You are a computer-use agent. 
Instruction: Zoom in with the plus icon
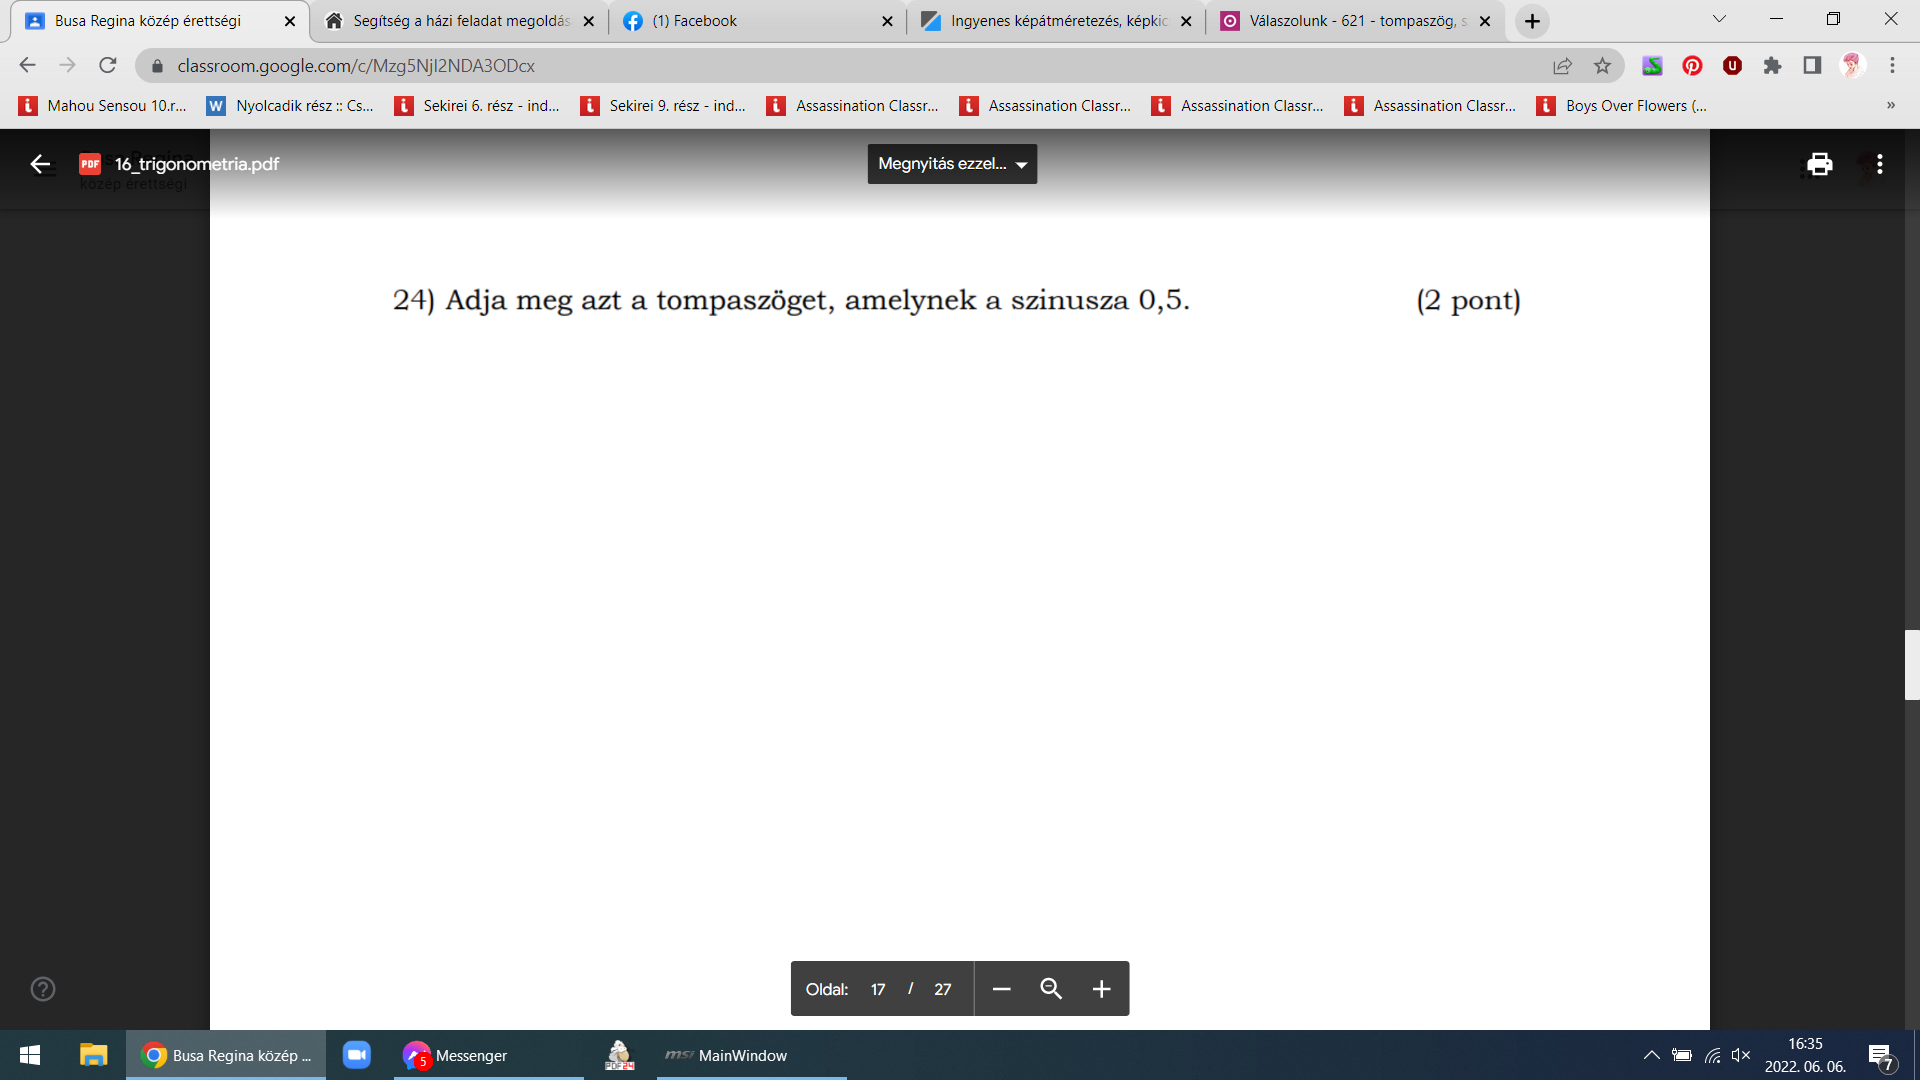(x=1101, y=989)
